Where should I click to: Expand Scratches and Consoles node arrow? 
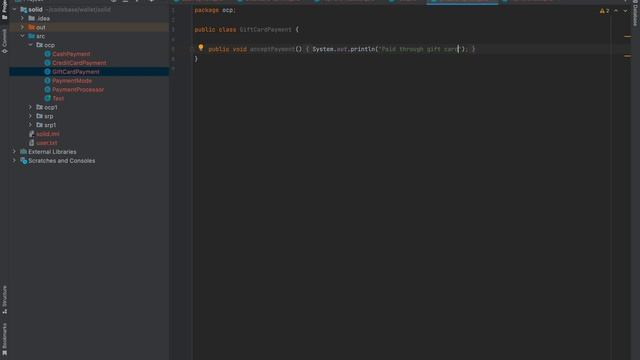[14, 161]
